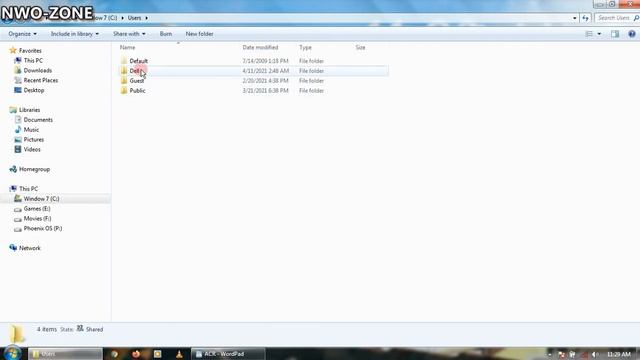Launch VLC from the taskbar
This screenshot has height=360, width=640.
coord(179,354)
